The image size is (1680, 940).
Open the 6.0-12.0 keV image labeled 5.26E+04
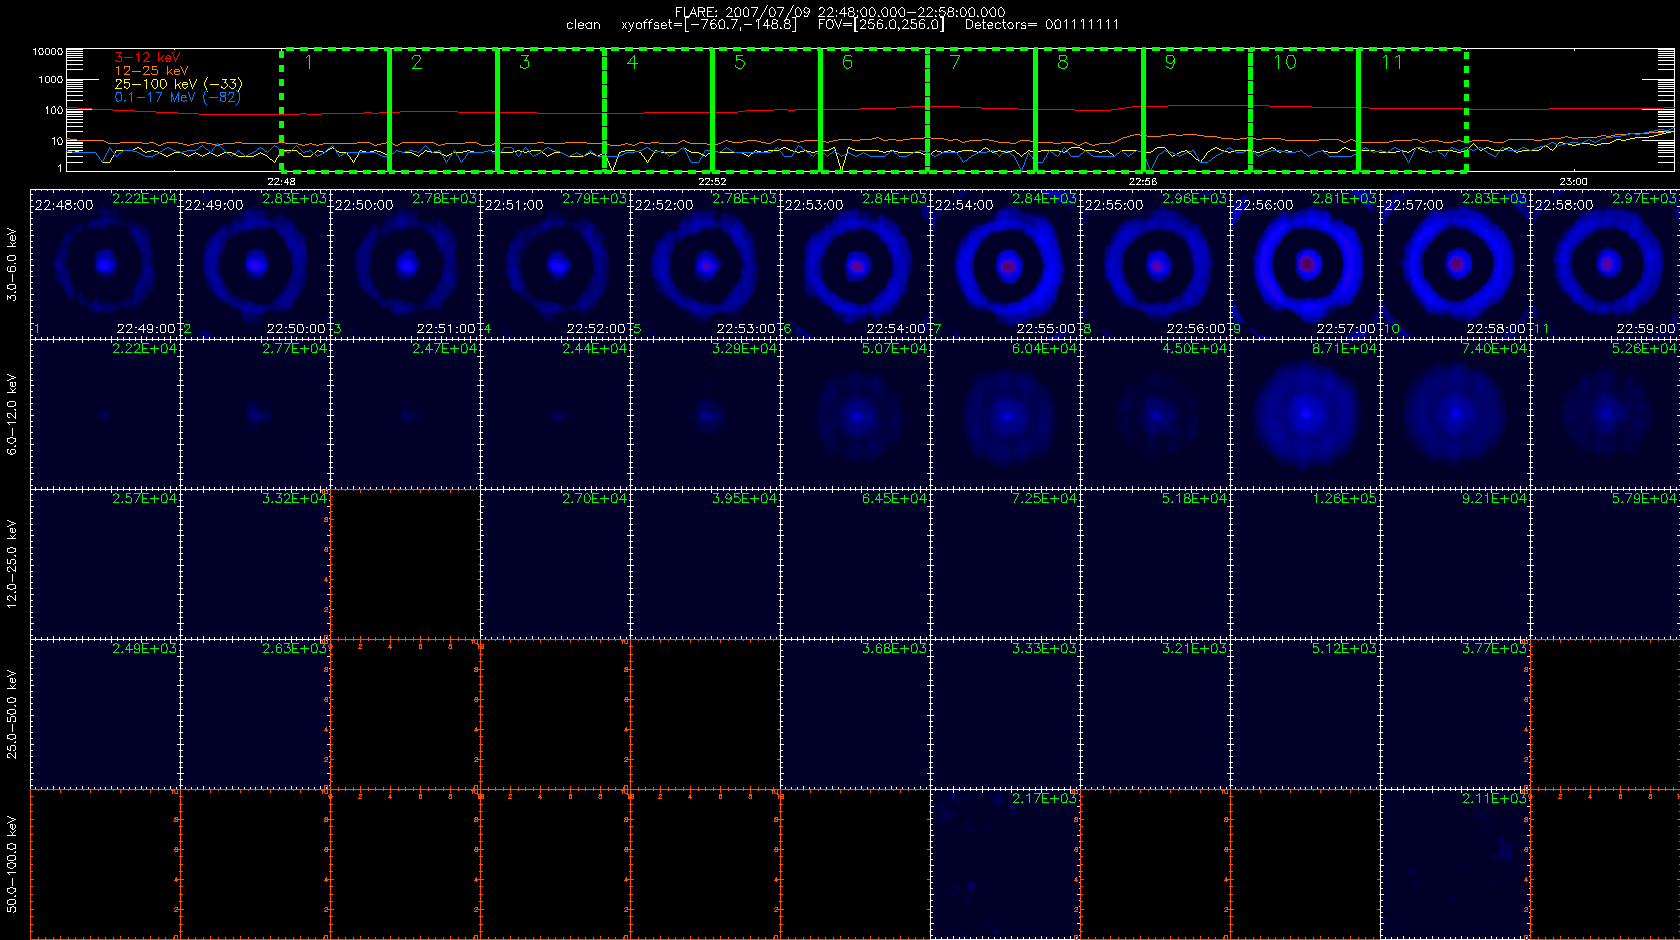[x=1605, y=414]
